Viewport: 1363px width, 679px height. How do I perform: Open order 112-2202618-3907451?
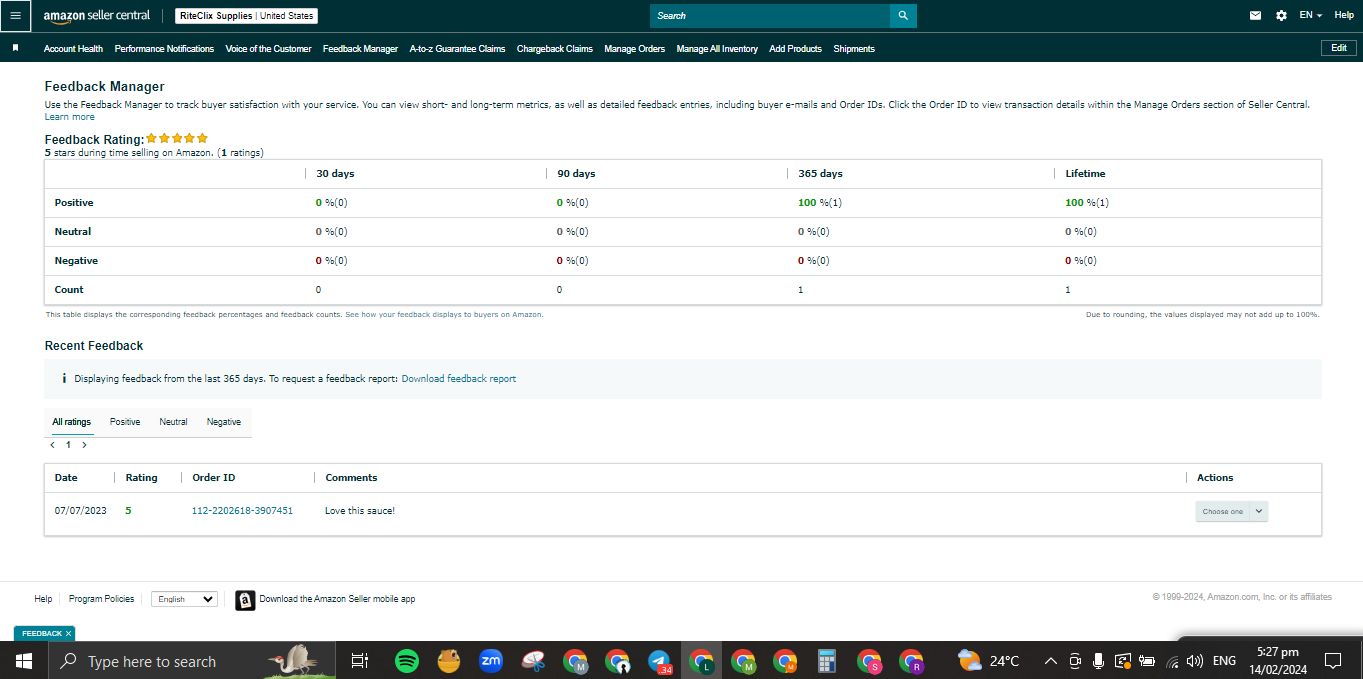tap(242, 511)
